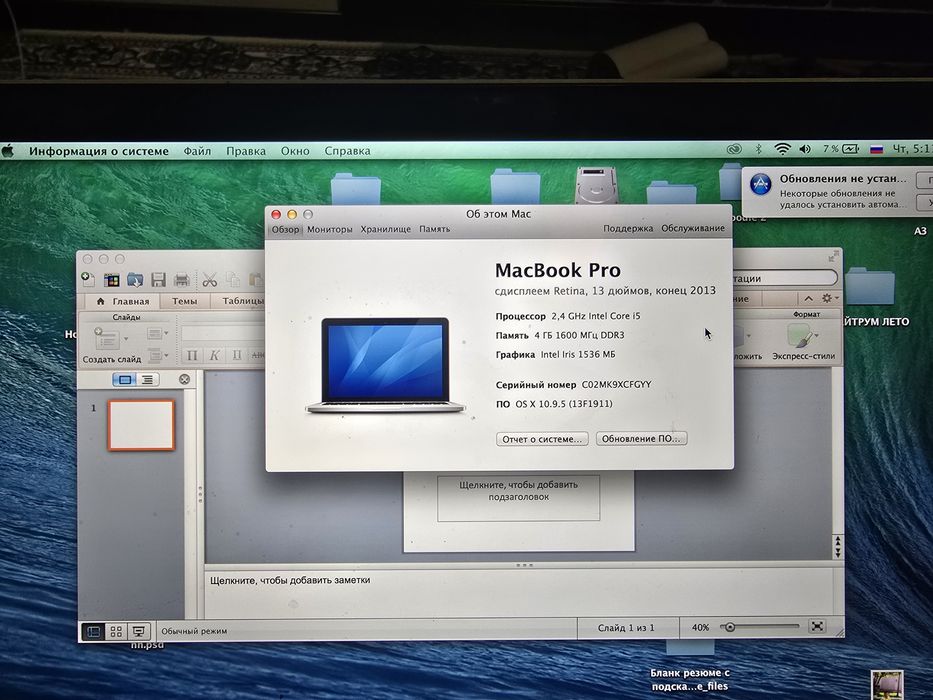Click the Обслуживание link in About This Mac
The height and width of the screenshot is (700, 933).
(693, 229)
